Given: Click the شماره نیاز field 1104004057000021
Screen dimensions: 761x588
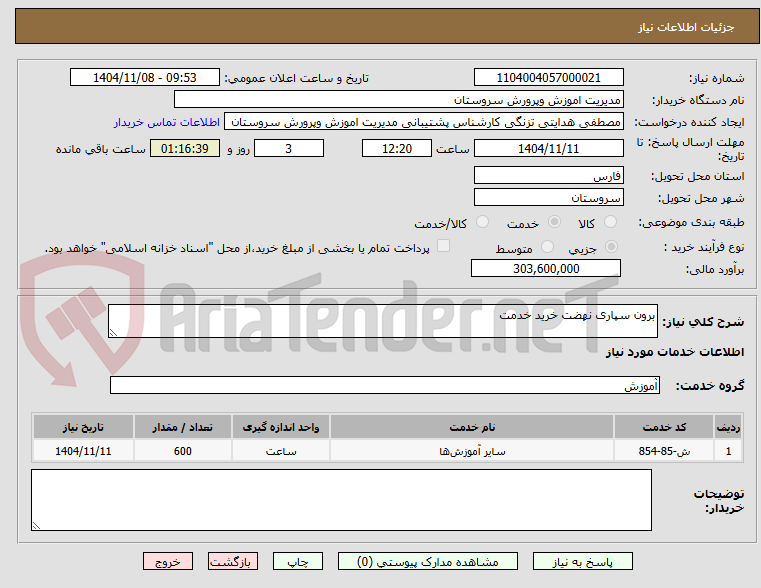Looking at the screenshot, I should click(548, 78).
